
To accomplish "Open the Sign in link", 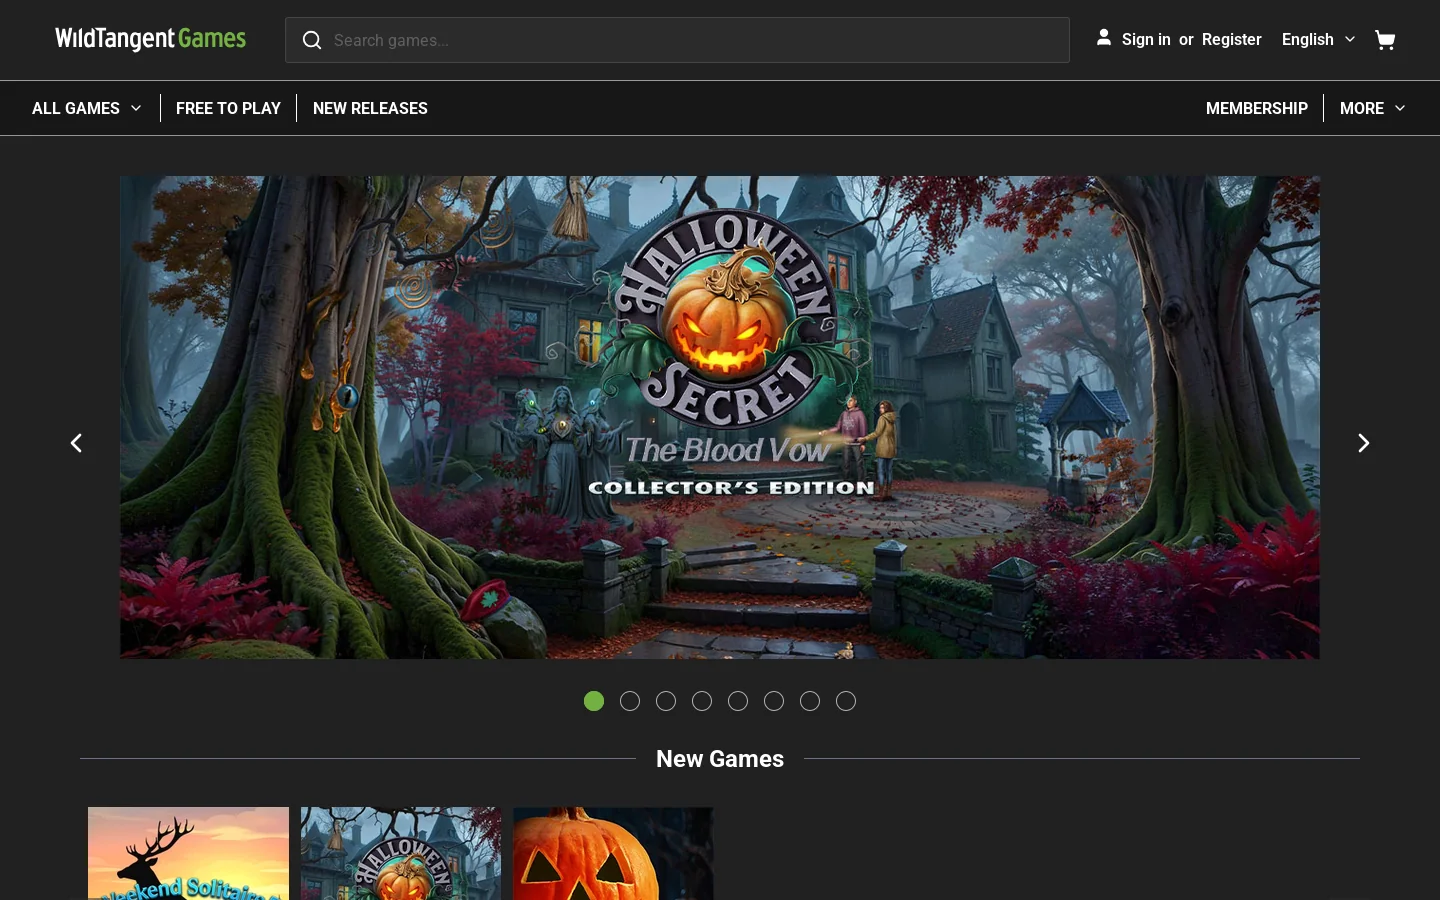I will click(1146, 40).
